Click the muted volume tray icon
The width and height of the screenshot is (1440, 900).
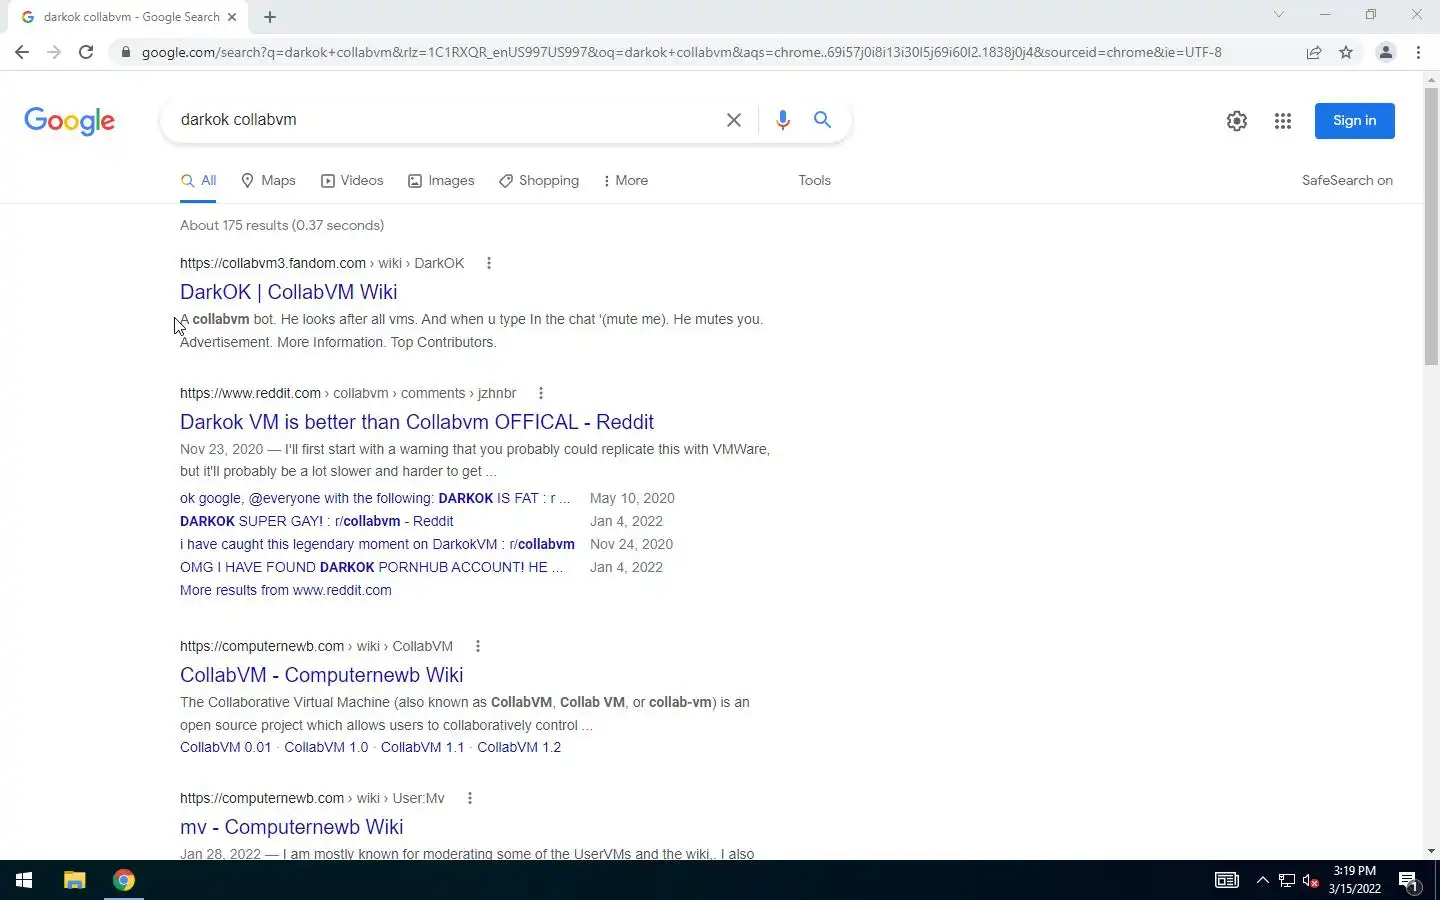click(x=1311, y=881)
